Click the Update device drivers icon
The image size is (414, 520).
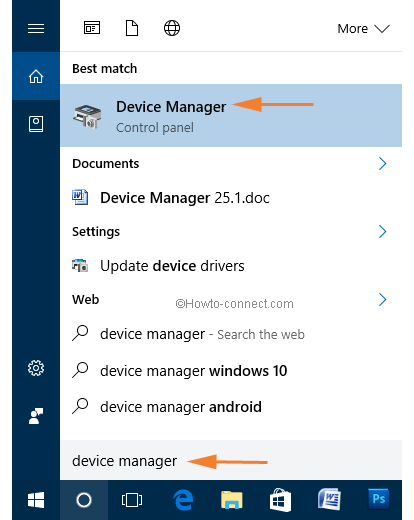80,265
